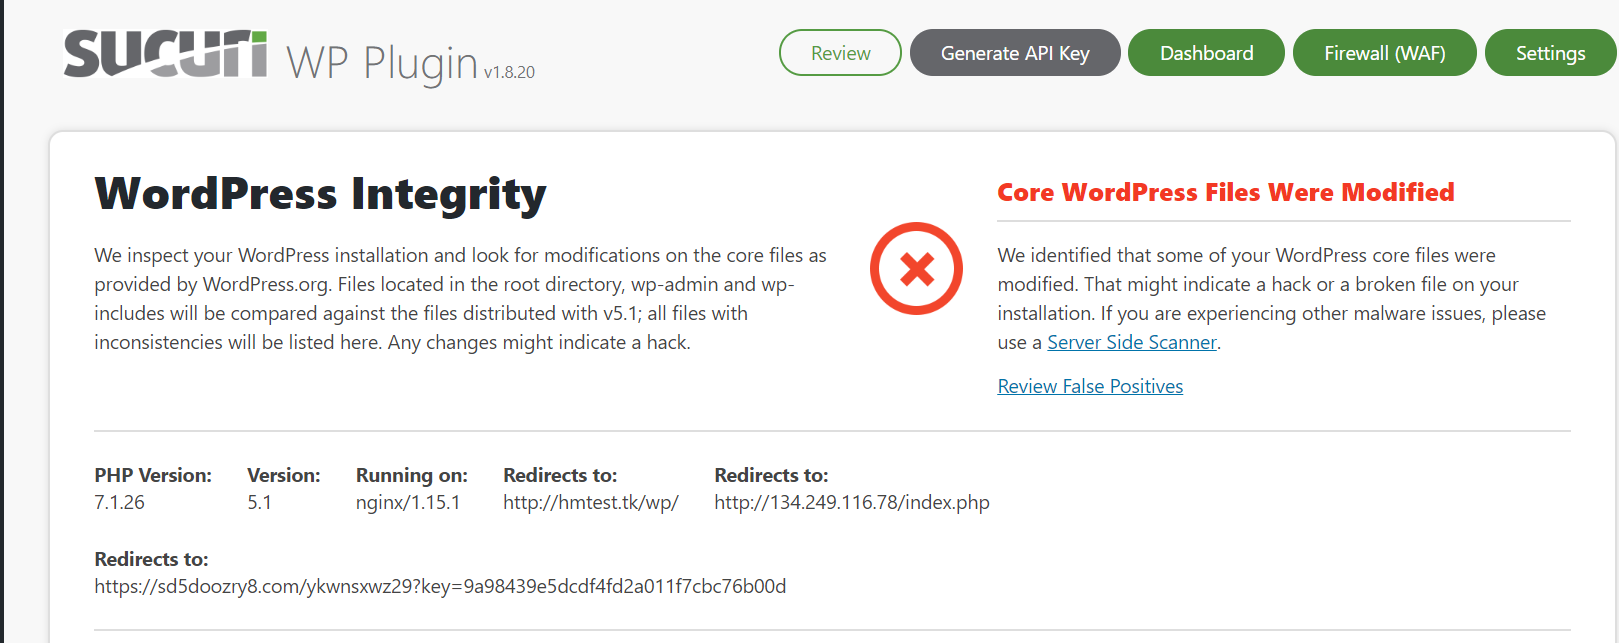Click the nginx/1.15.1 server value
The width and height of the screenshot is (1619, 643).
point(408,502)
